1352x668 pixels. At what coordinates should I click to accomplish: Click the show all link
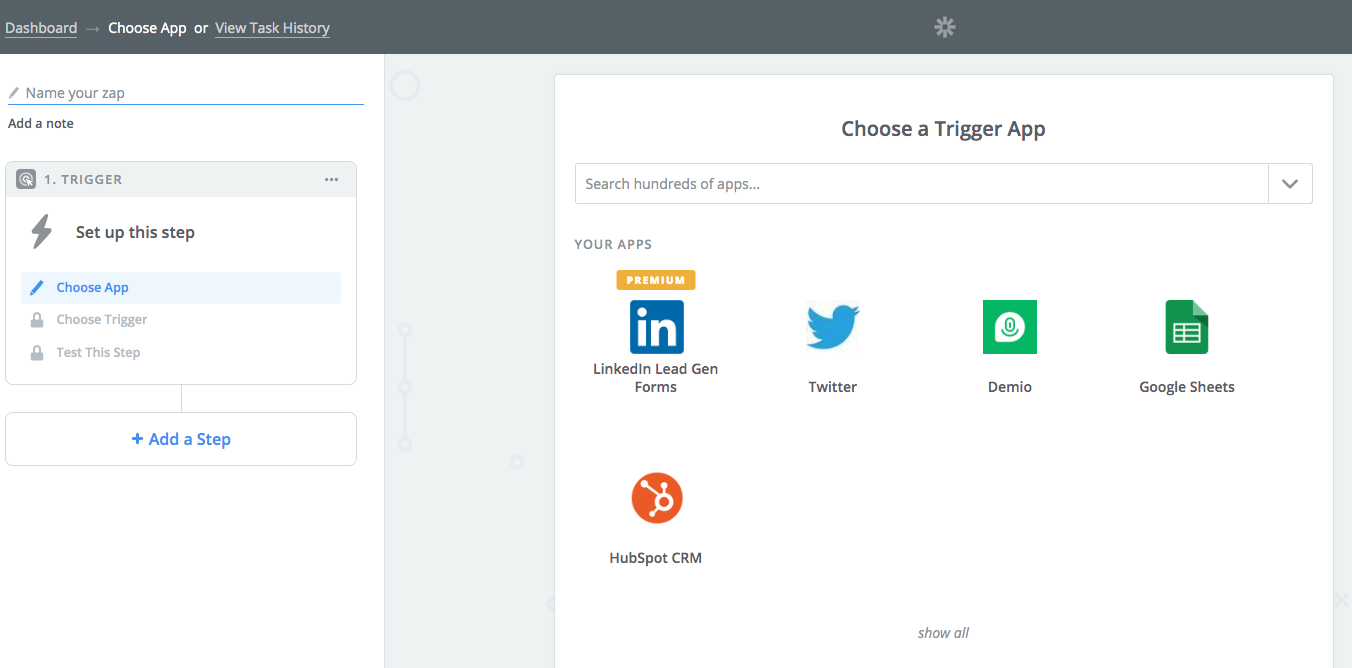click(x=943, y=633)
